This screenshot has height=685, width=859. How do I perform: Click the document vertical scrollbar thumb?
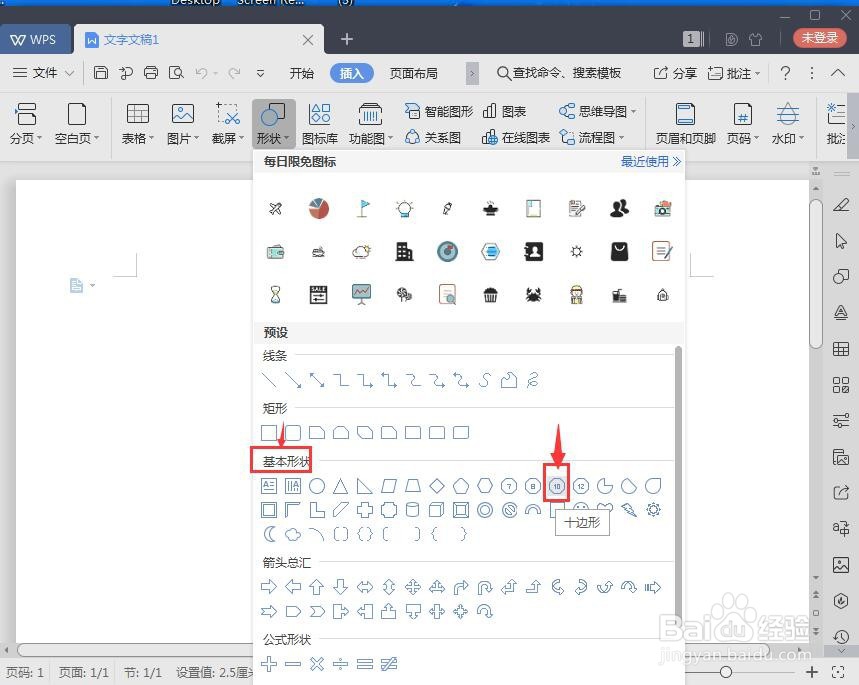tap(816, 274)
